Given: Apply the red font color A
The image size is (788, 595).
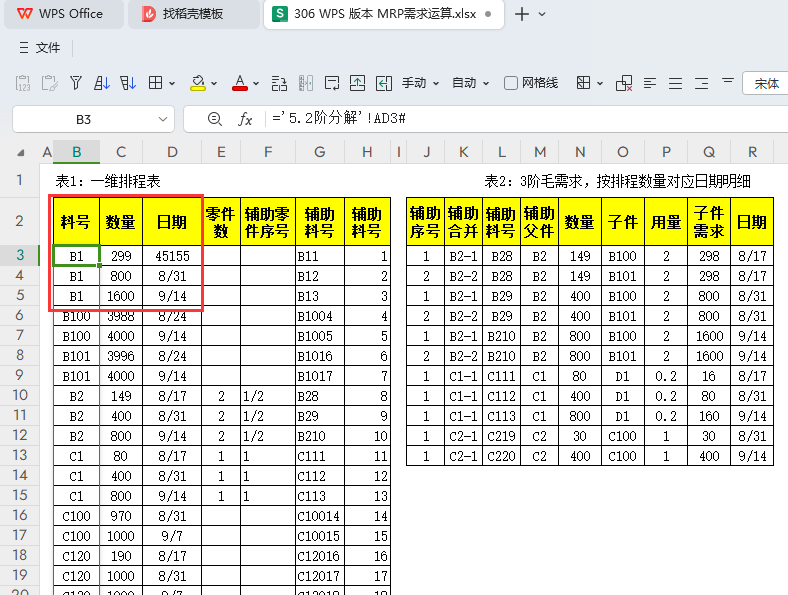Looking at the screenshot, I should 240,83.
